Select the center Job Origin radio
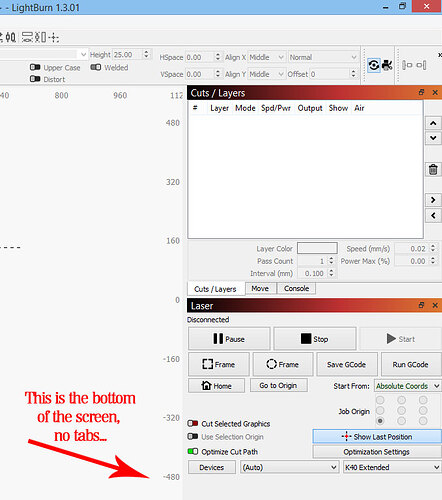Image resolution: width=442 pixels, height=500 pixels. point(402,410)
